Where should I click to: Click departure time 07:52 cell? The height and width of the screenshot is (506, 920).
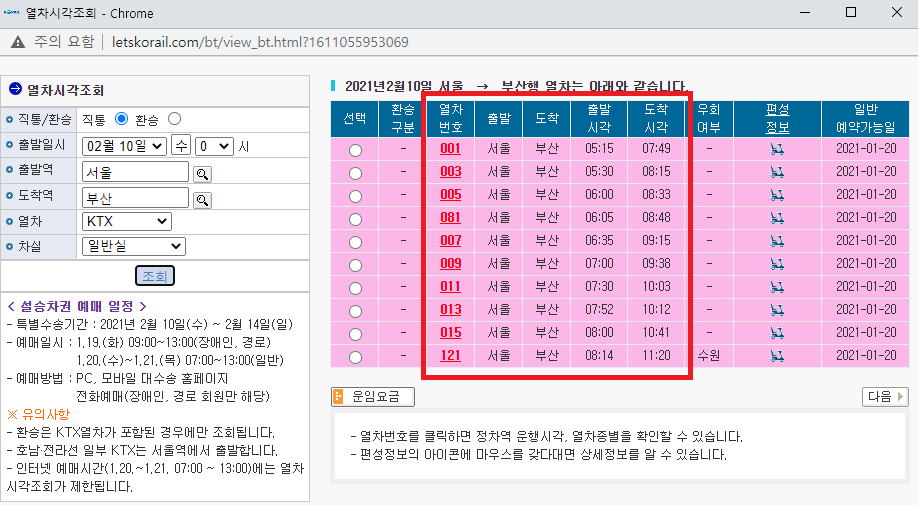click(x=599, y=309)
